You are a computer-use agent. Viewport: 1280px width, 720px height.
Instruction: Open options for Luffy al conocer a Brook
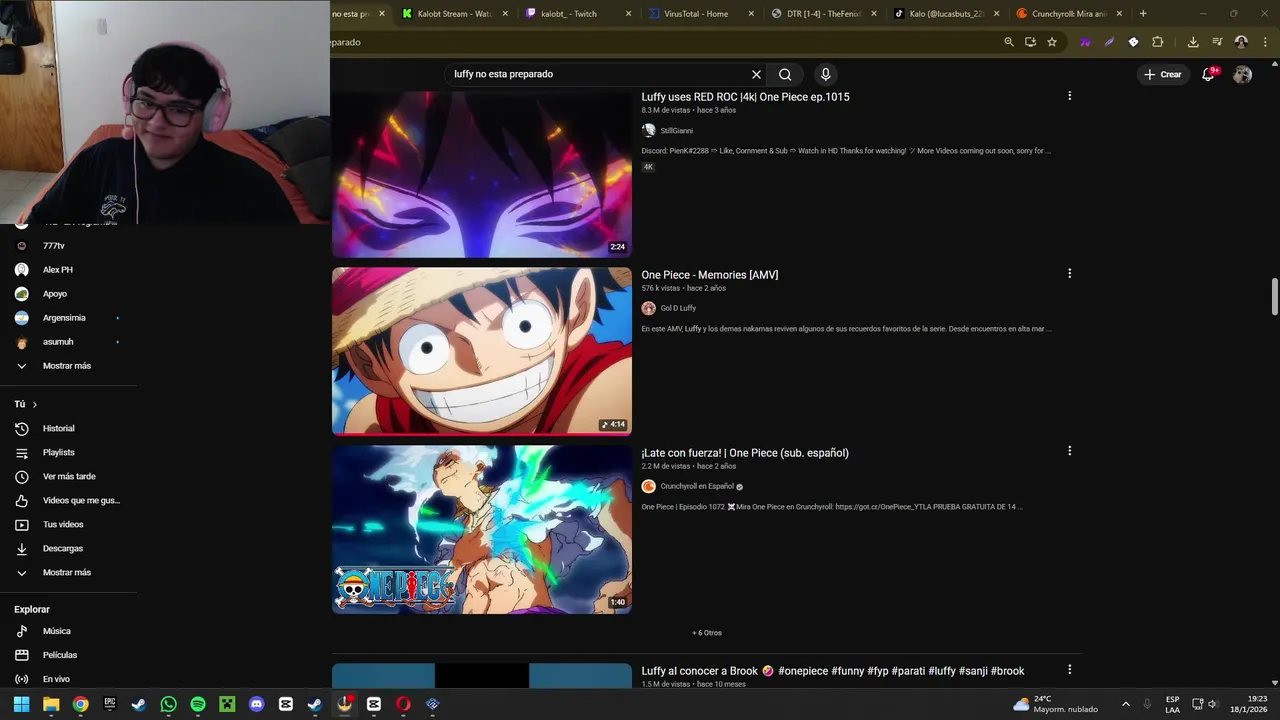click(x=1069, y=670)
